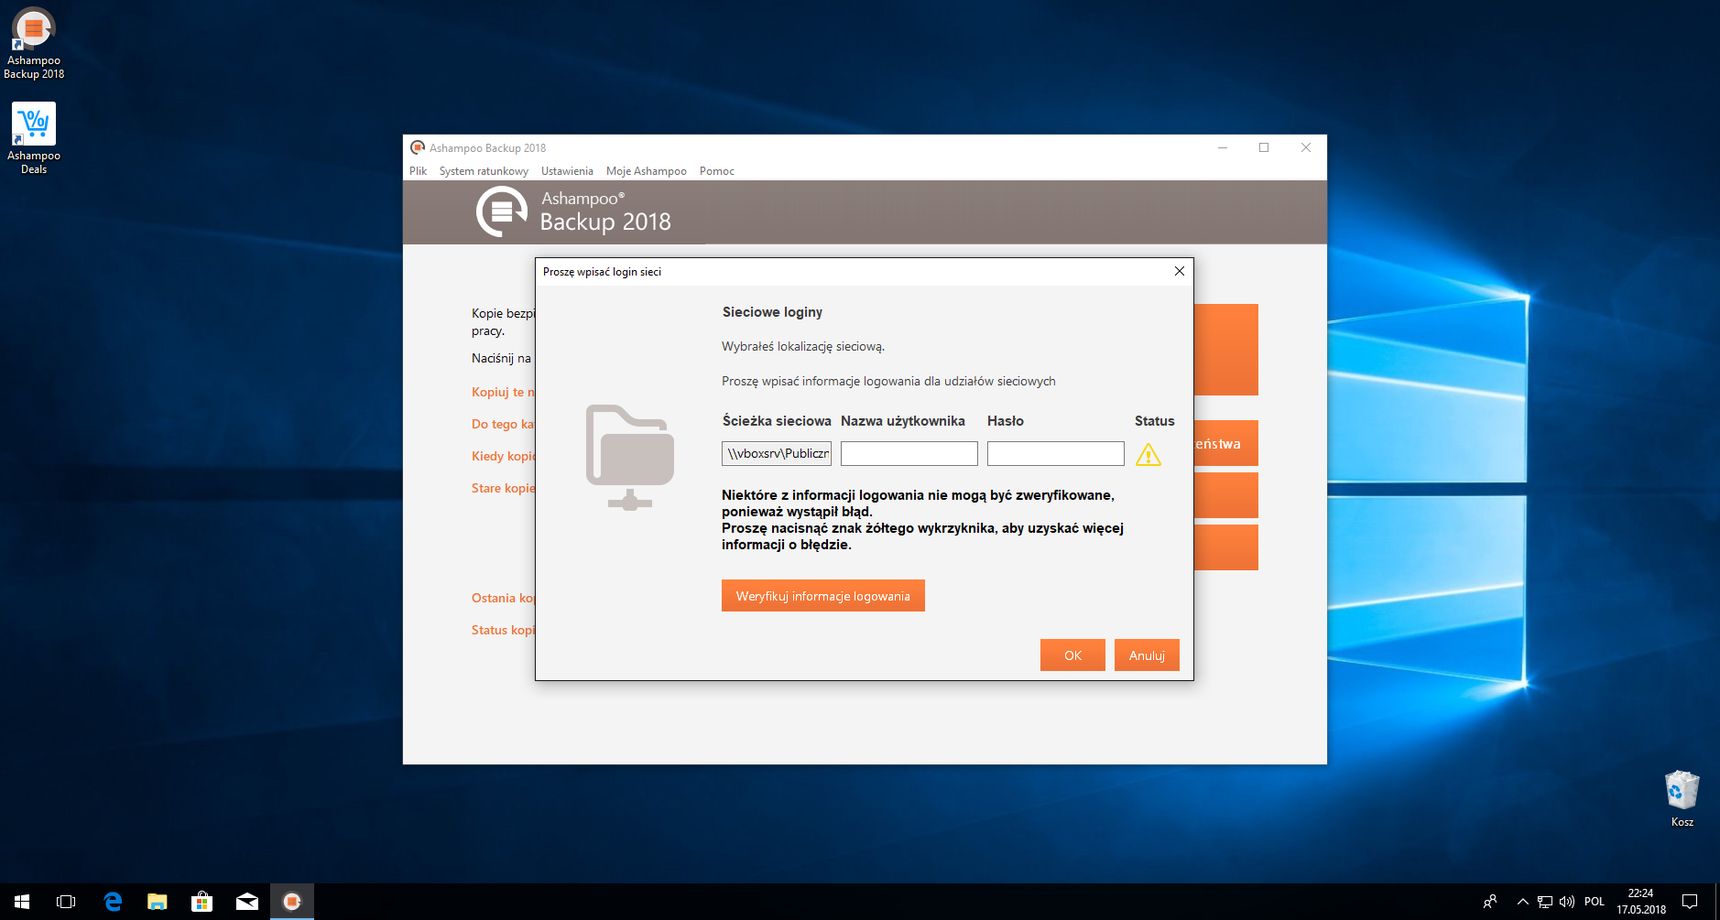Open File Explorer from taskbar
Screen dimensions: 1720x920
pyautogui.click(x=157, y=902)
